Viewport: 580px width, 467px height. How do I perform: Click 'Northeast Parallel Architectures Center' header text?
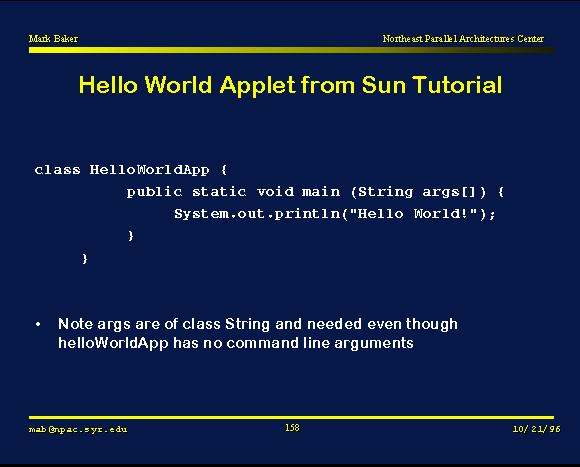tap(463, 39)
